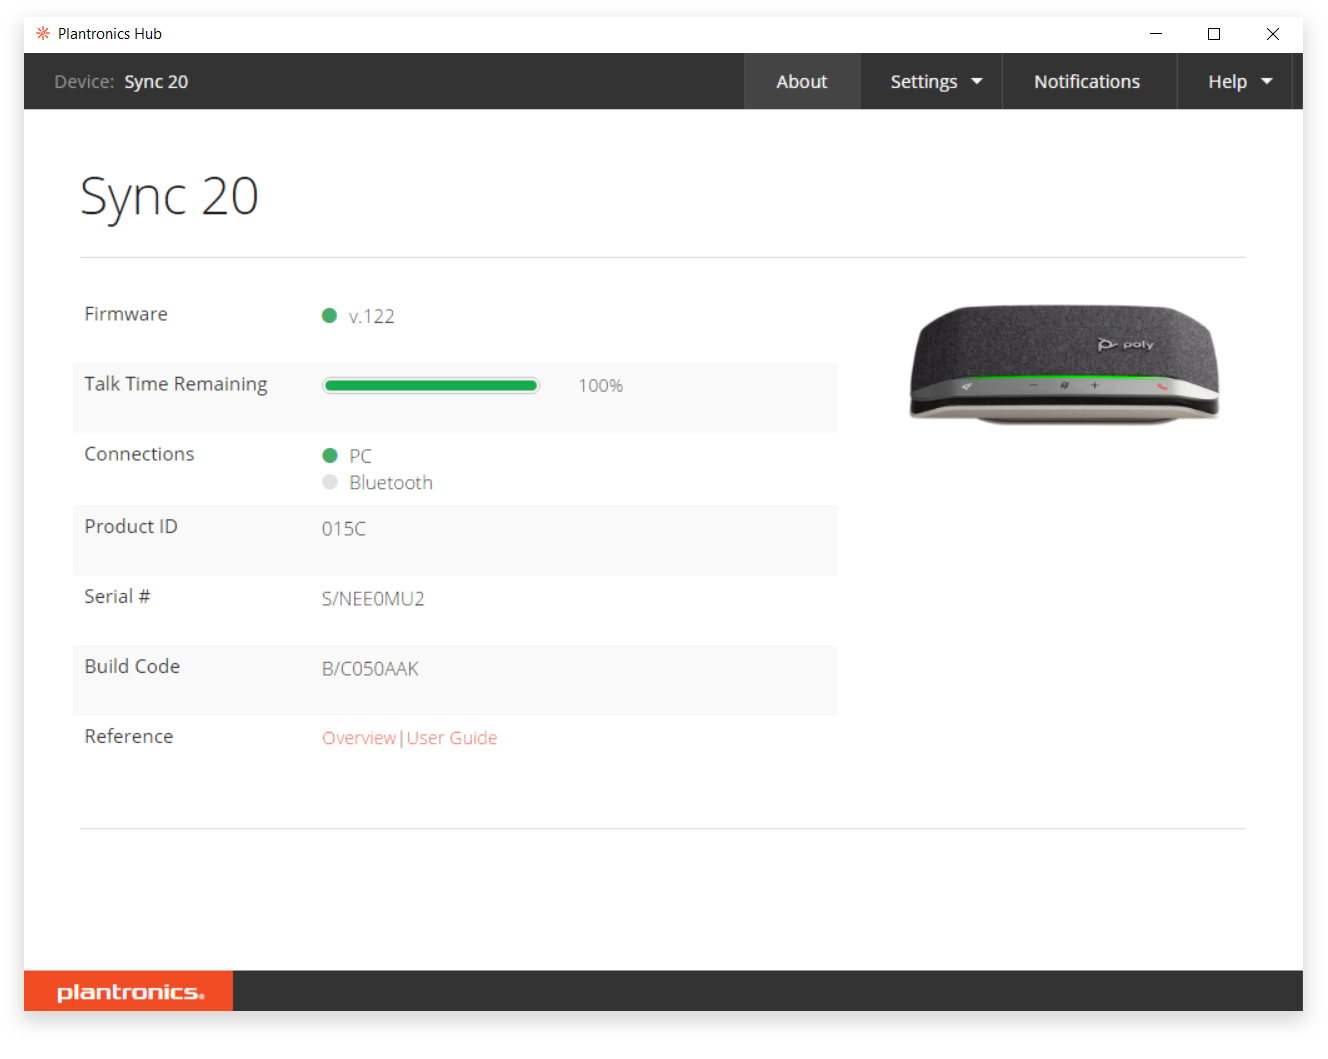Open the User Guide link
1328x1059 pixels.
coord(452,738)
